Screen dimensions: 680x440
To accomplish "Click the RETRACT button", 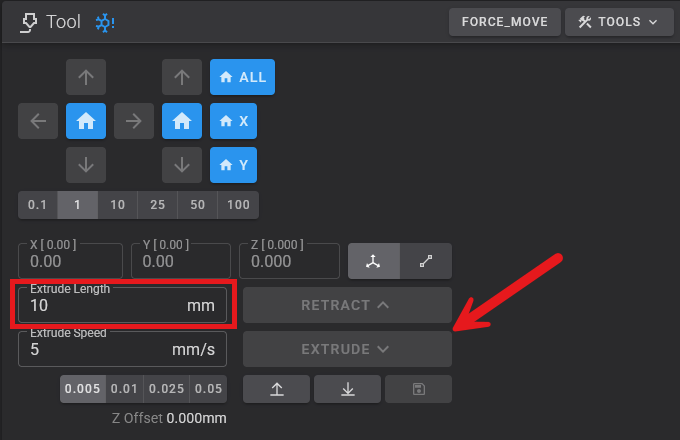I will tap(347, 305).
